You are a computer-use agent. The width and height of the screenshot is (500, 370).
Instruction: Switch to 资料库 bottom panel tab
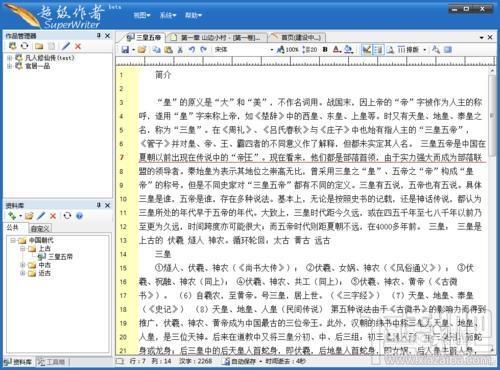tap(18, 362)
